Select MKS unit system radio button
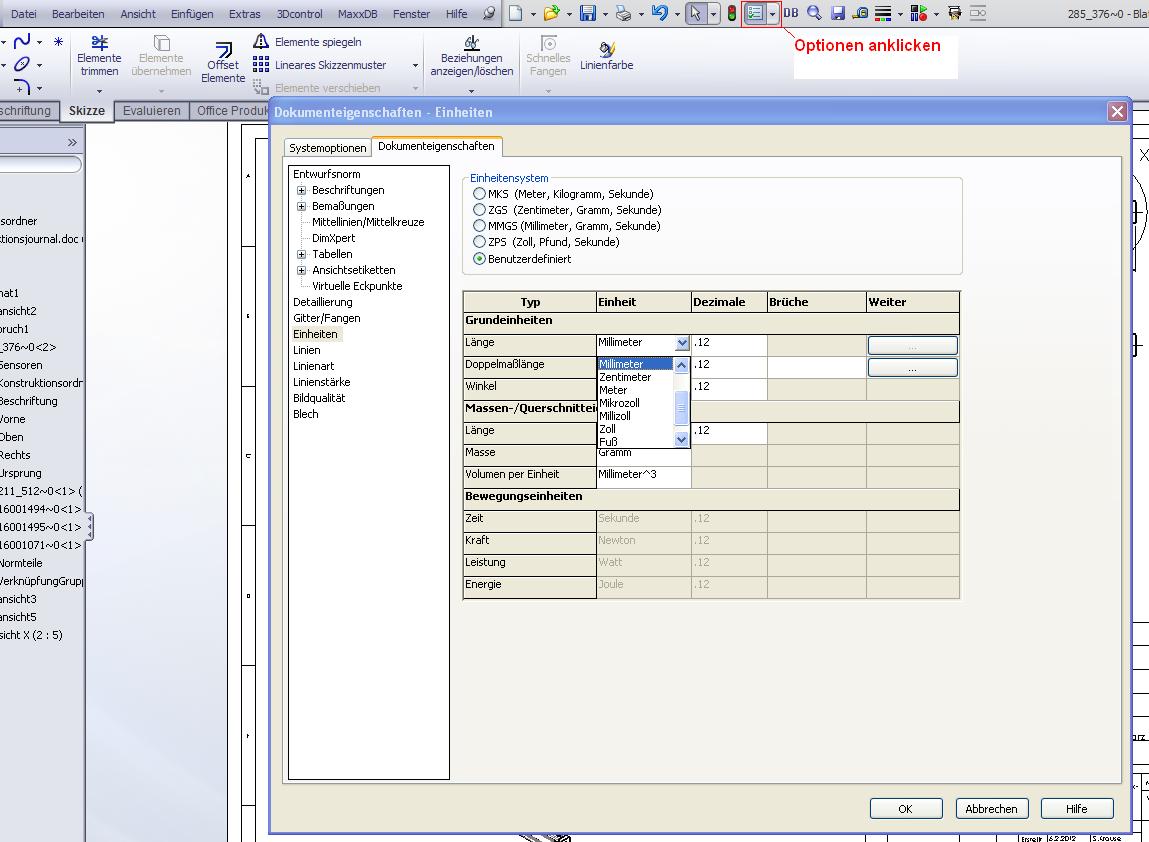This screenshot has width=1149, height=842. coord(479,193)
